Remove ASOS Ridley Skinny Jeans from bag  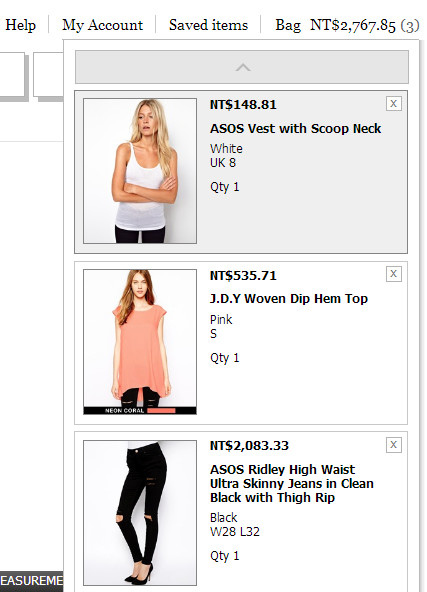[393, 445]
